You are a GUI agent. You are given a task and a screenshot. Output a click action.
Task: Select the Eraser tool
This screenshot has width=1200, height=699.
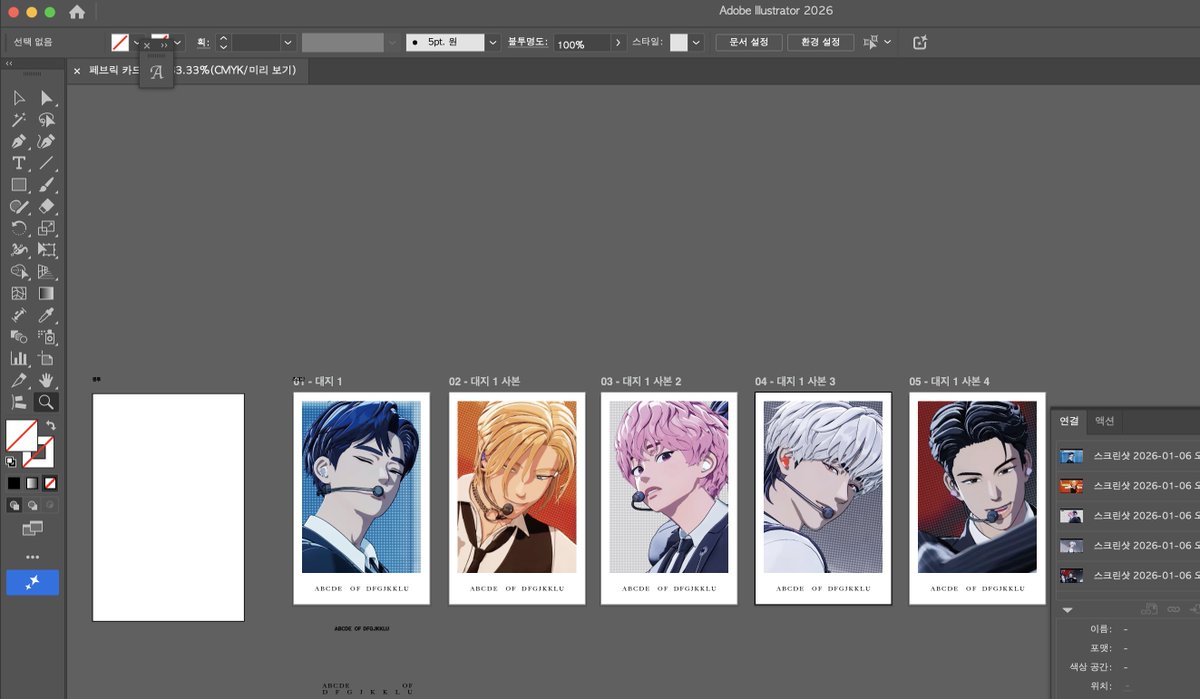[46, 206]
